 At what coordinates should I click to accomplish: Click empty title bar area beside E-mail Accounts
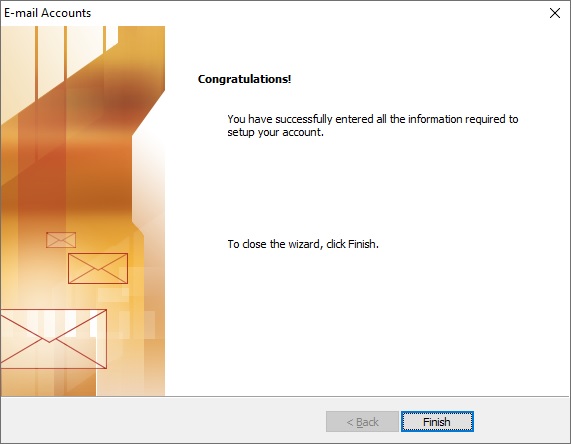[x=317, y=13]
